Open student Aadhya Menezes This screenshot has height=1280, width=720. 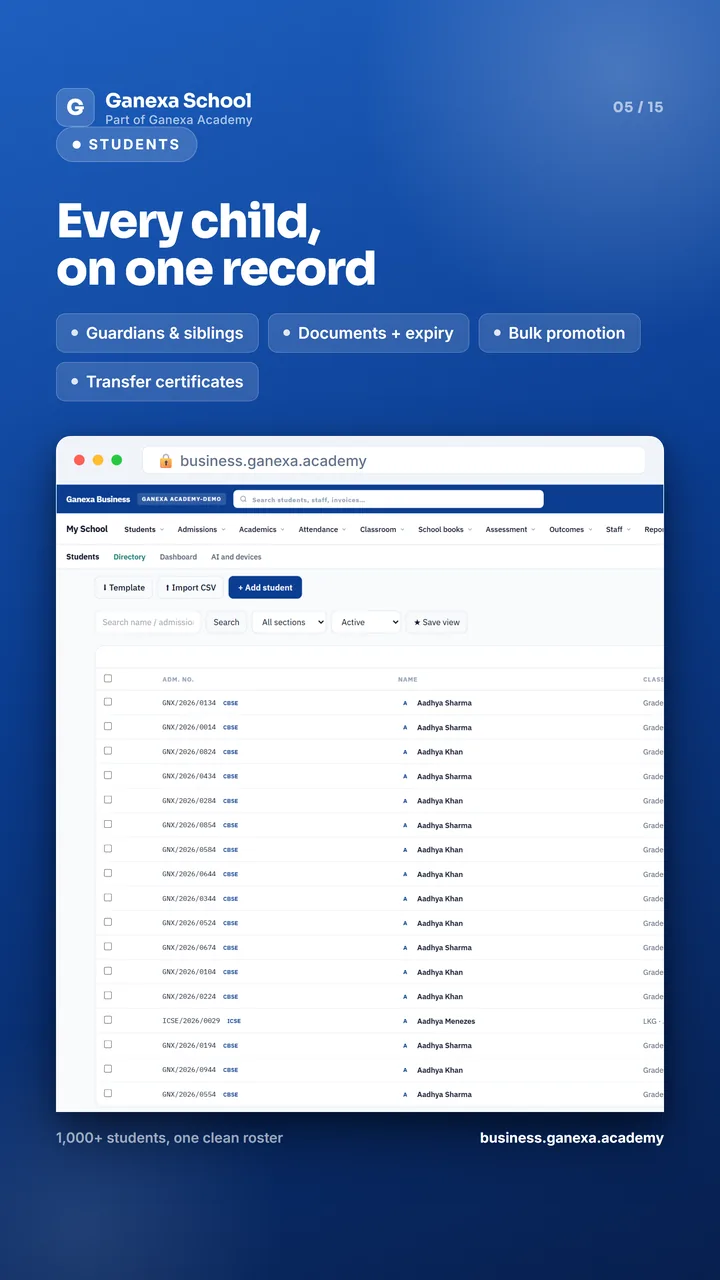[446, 1021]
